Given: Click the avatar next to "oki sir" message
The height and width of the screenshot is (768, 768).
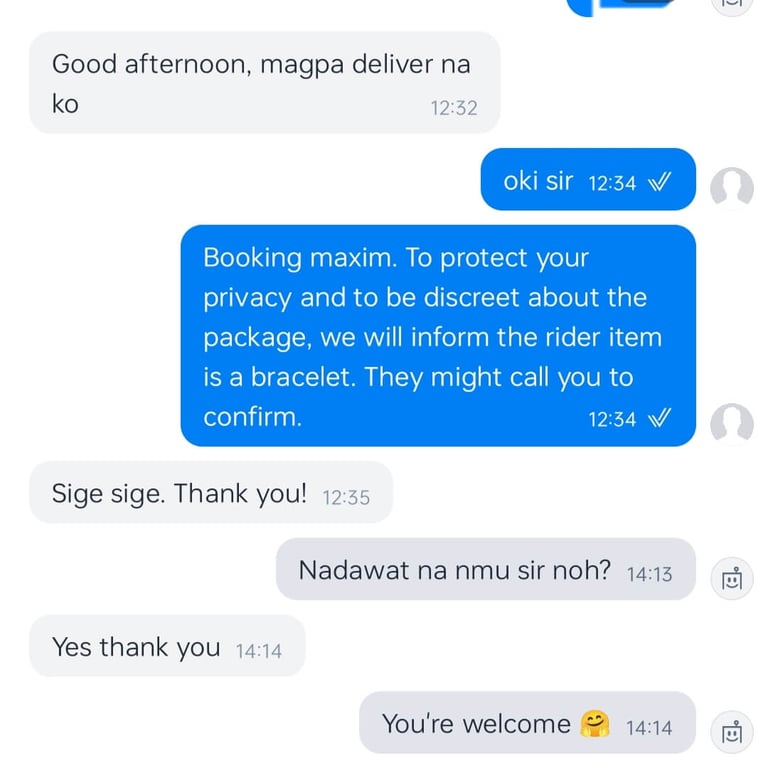Looking at the screenshot, I should click(x=732, y=188).
